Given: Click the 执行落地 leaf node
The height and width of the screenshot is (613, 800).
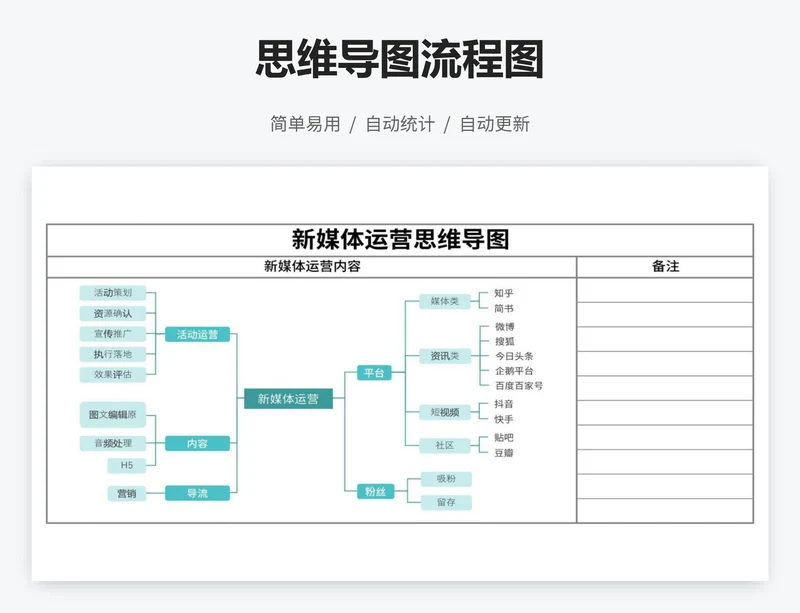Looking at the screenshot, I should [x=113, y=354].
